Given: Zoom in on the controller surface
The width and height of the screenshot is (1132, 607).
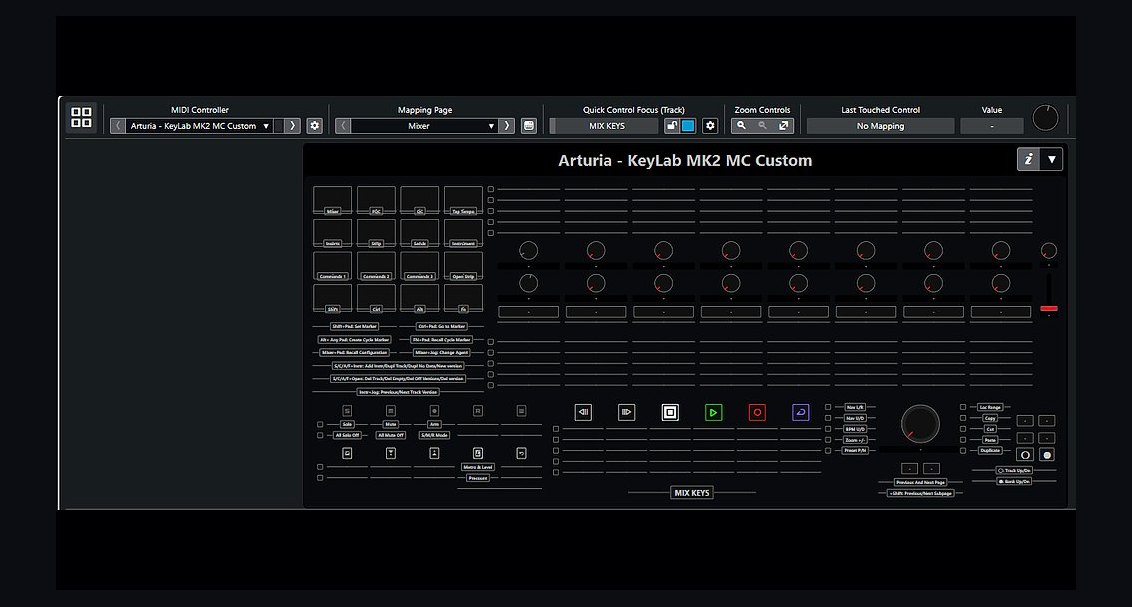Looking at the screenshot, I should [x=741, y=126].
